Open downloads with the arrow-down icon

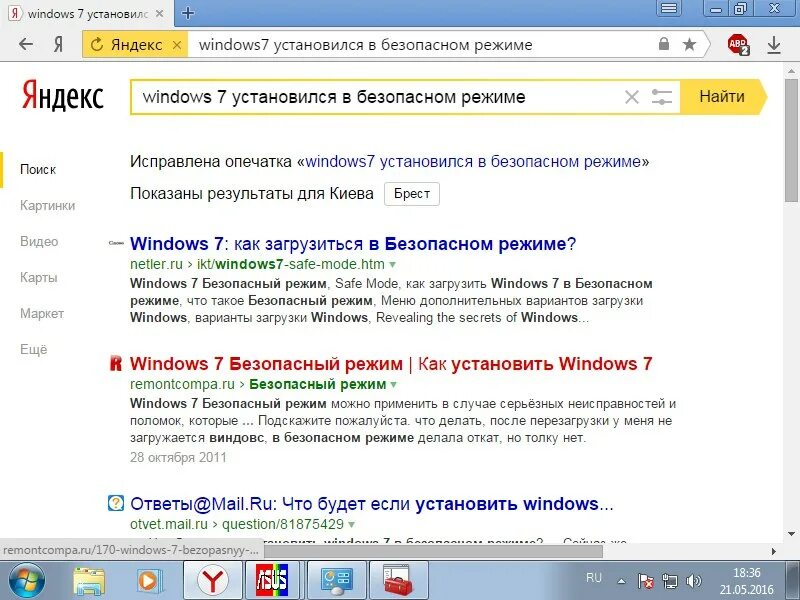point(774,45)
